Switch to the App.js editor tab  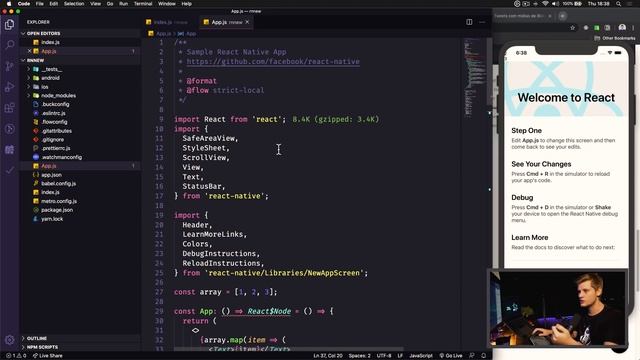[x=227, y=22]
